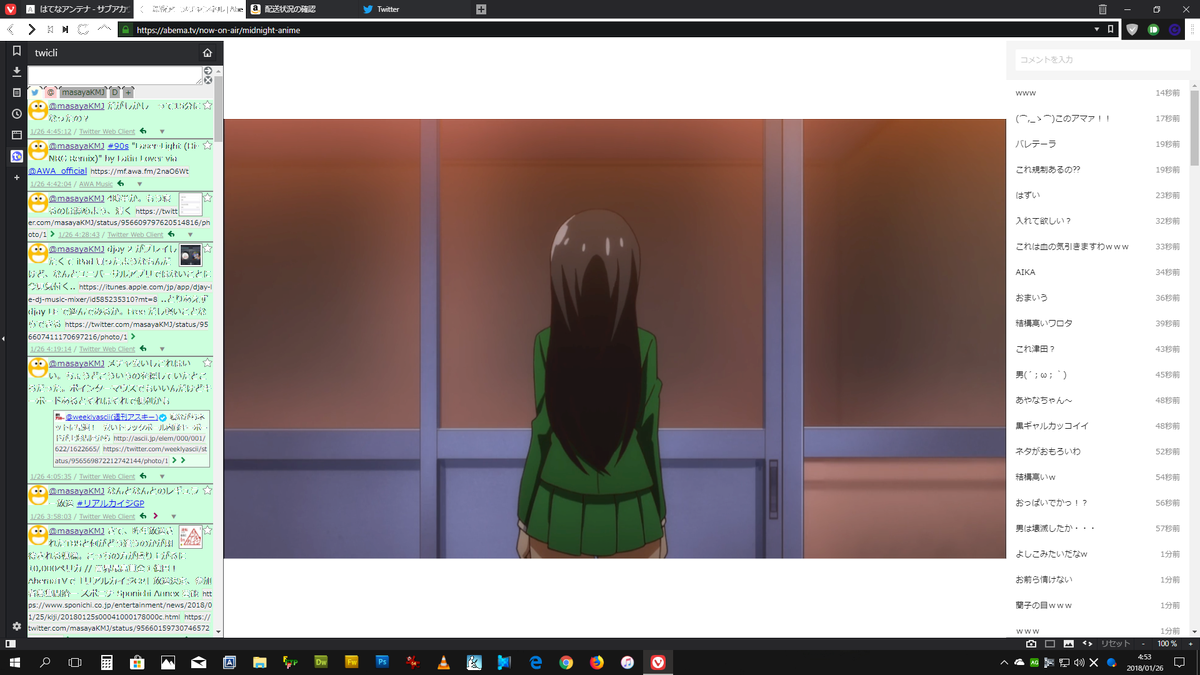Image resolution: width=1200 pixels, height=675 pixels.
Task: Reload the current page
Action: click(83, 30)
